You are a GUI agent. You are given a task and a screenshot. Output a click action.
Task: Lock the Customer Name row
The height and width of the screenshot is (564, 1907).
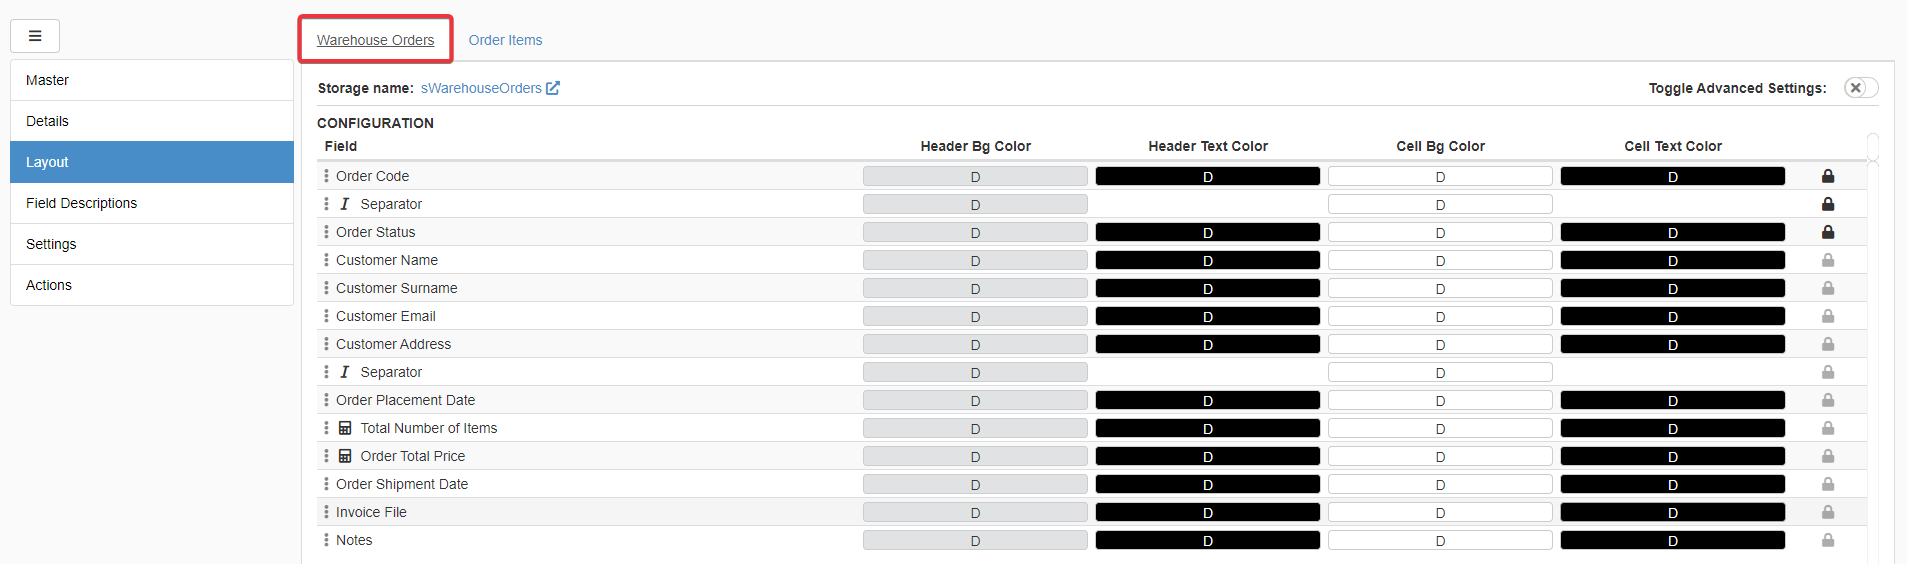(x=1827, y=260)
